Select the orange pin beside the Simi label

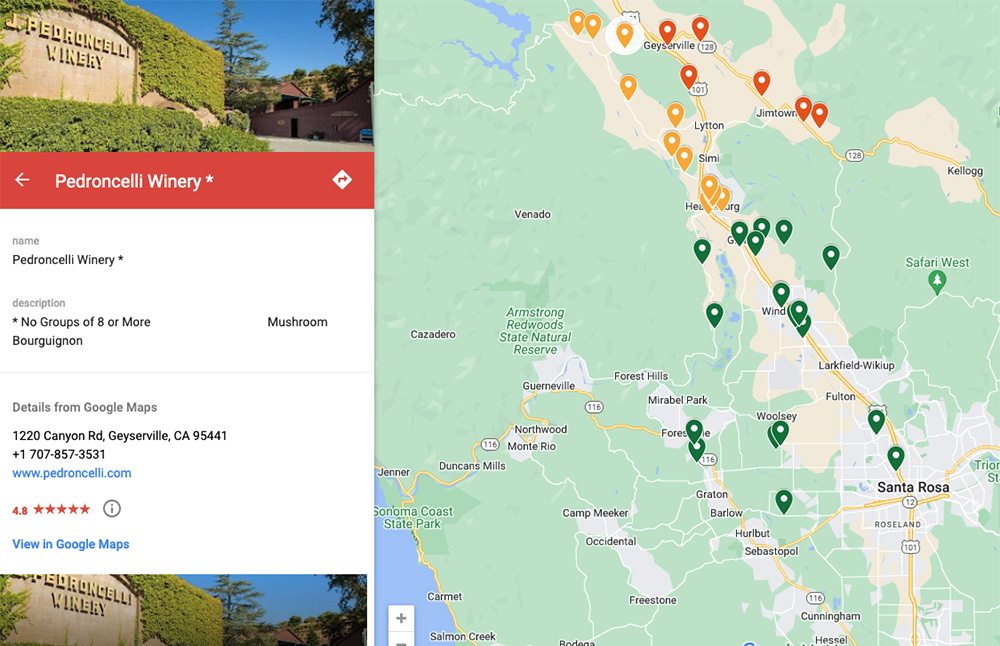(x=684, y=158)
